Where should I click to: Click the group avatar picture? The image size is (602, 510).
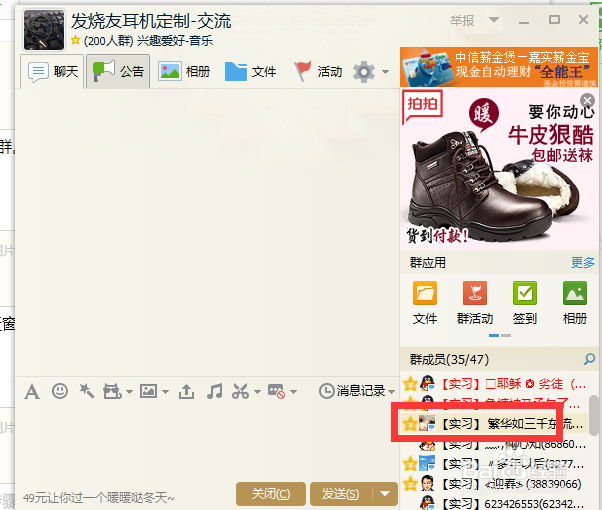coord(44,30)
